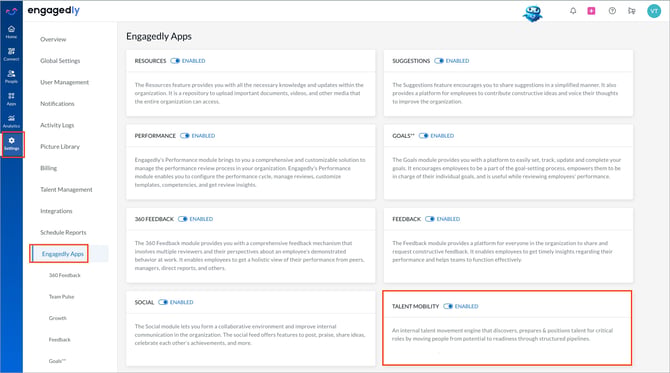
Task: Toggle the 360 Feedback app switch
Action: point(182,219)
